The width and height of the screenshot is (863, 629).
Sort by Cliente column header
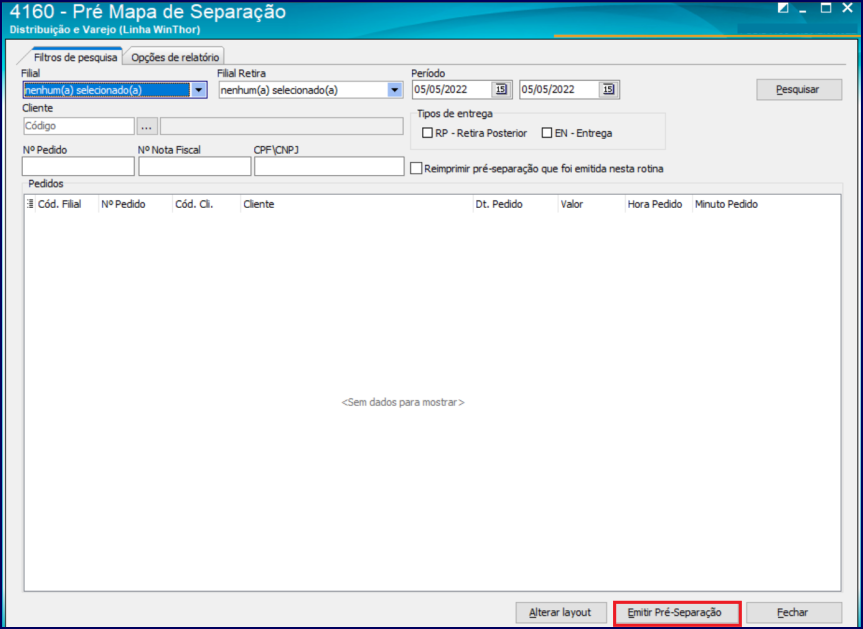click(x=357, y=204)
